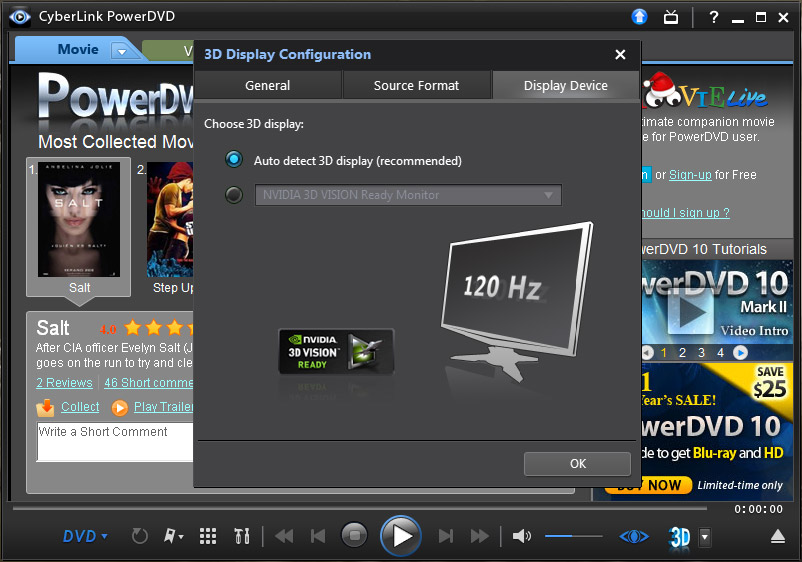
Task: Play the PowerDVD 10 Video Intro tutorial
Action: point(690,311)
